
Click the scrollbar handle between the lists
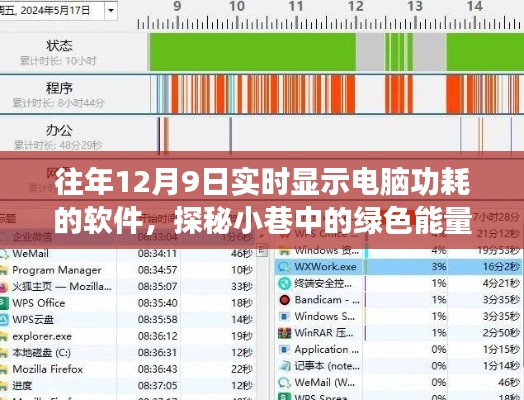[x=264, y=250]
